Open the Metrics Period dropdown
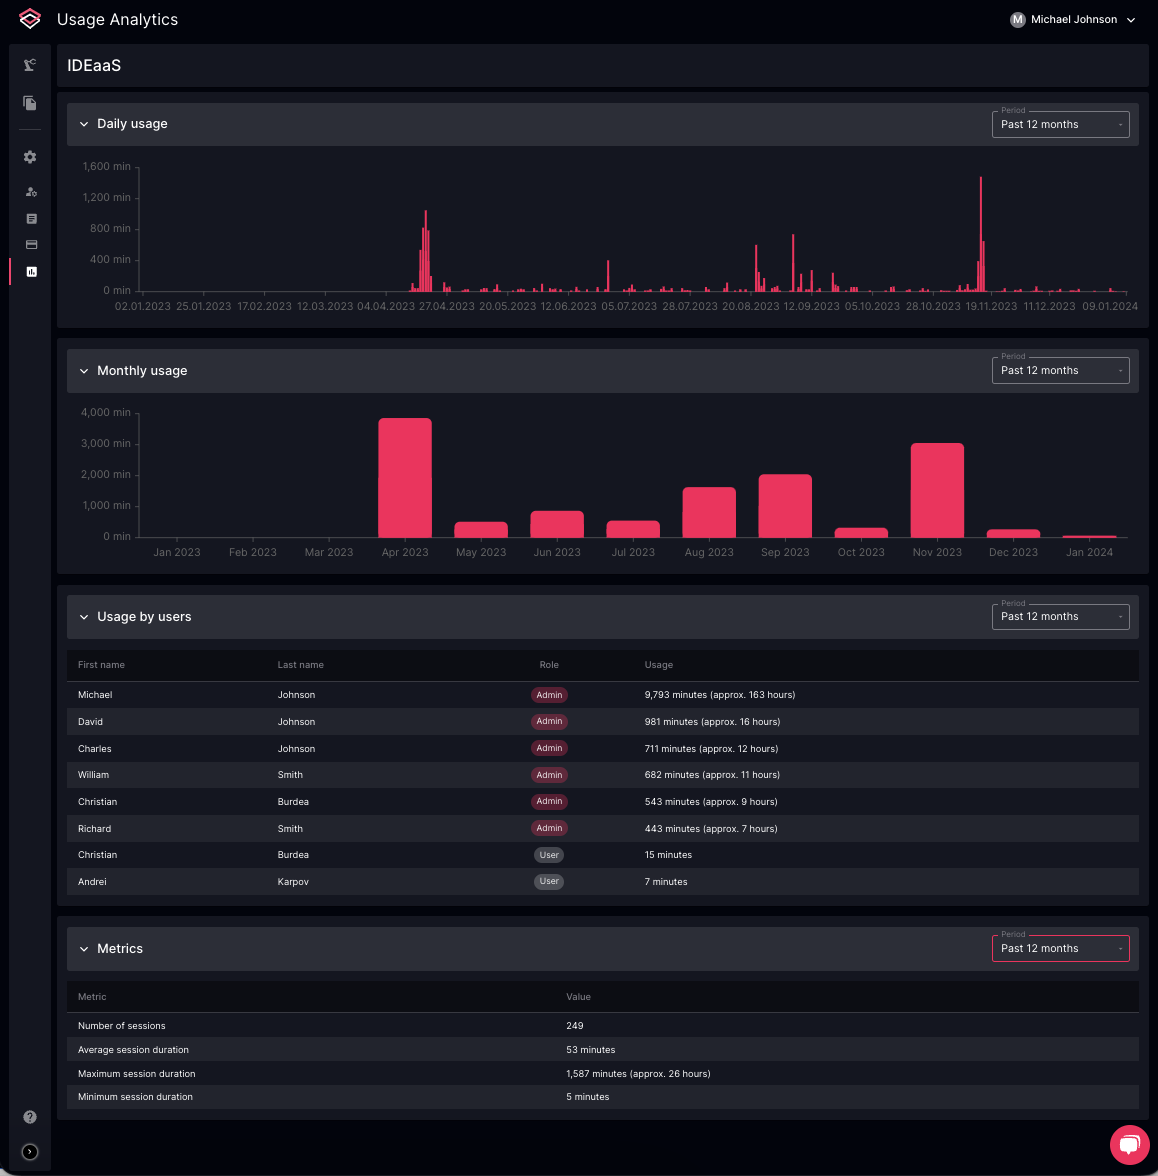The image size is (1158, 1176). tap(1059, 949)
